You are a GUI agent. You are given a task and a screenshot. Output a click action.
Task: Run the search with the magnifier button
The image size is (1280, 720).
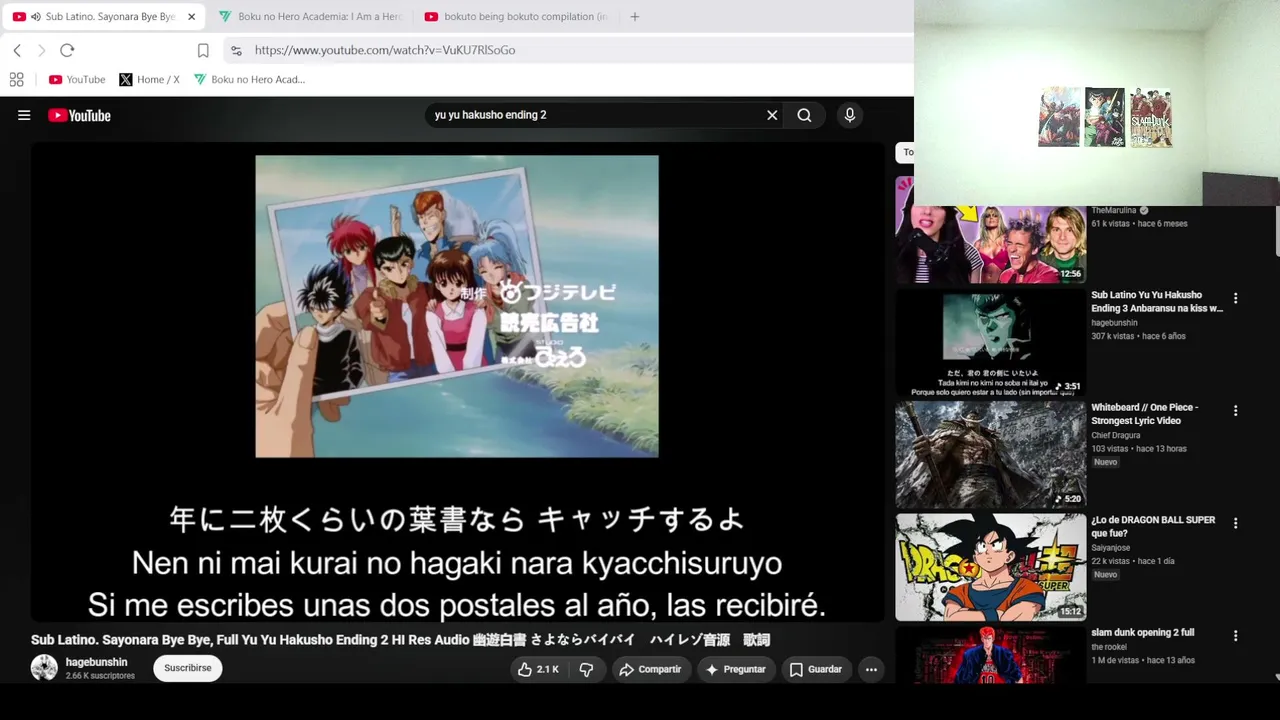804,115
